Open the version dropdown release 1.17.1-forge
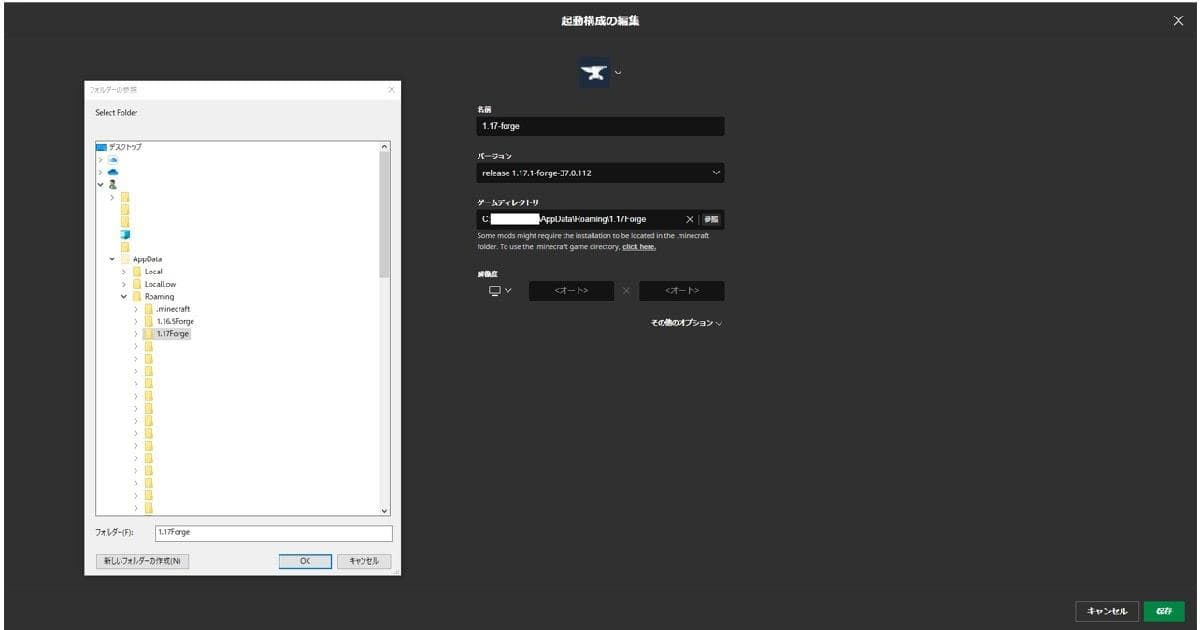The height and width of the screenshot is (630, 1200). (600, 173)
